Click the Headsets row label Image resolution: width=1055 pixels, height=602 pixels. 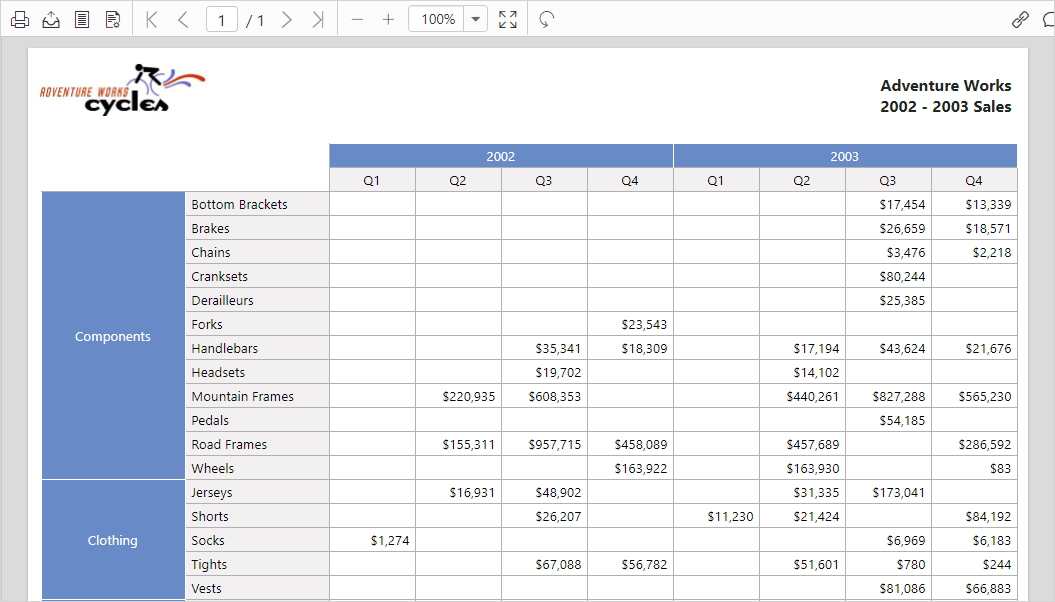tap(218, 373)
